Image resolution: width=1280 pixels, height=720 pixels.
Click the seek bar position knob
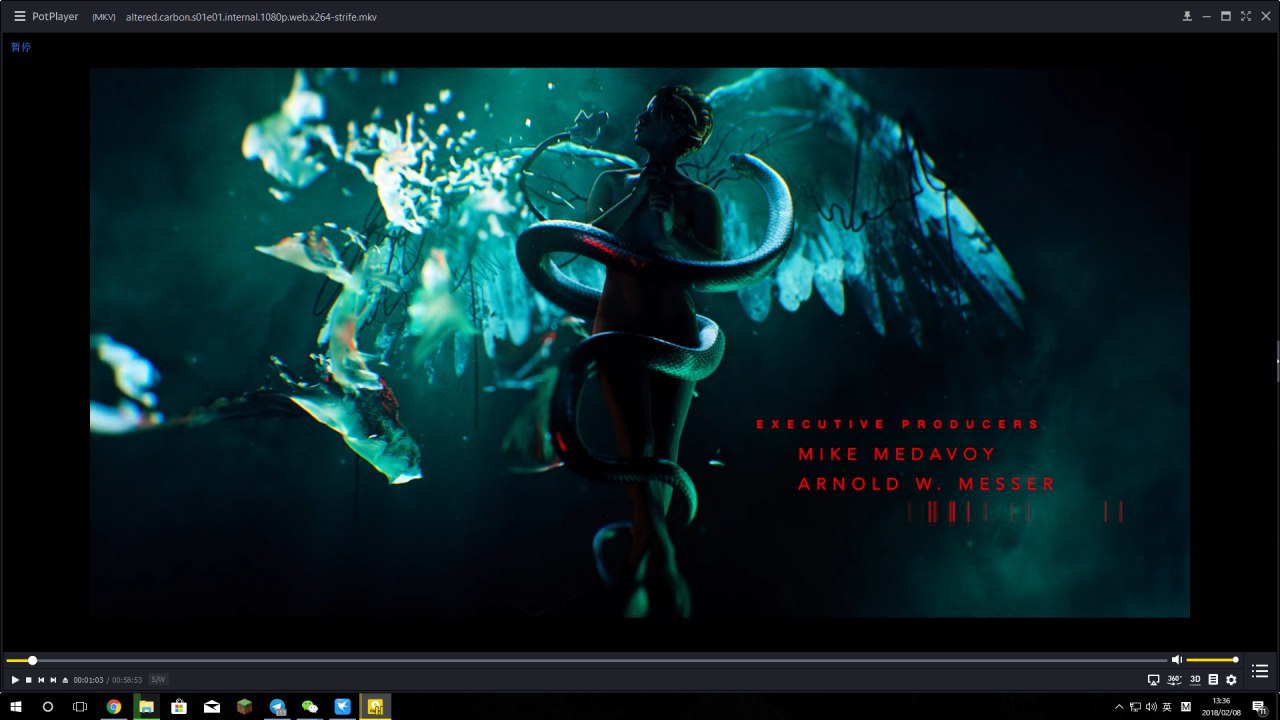click(32, 660)
